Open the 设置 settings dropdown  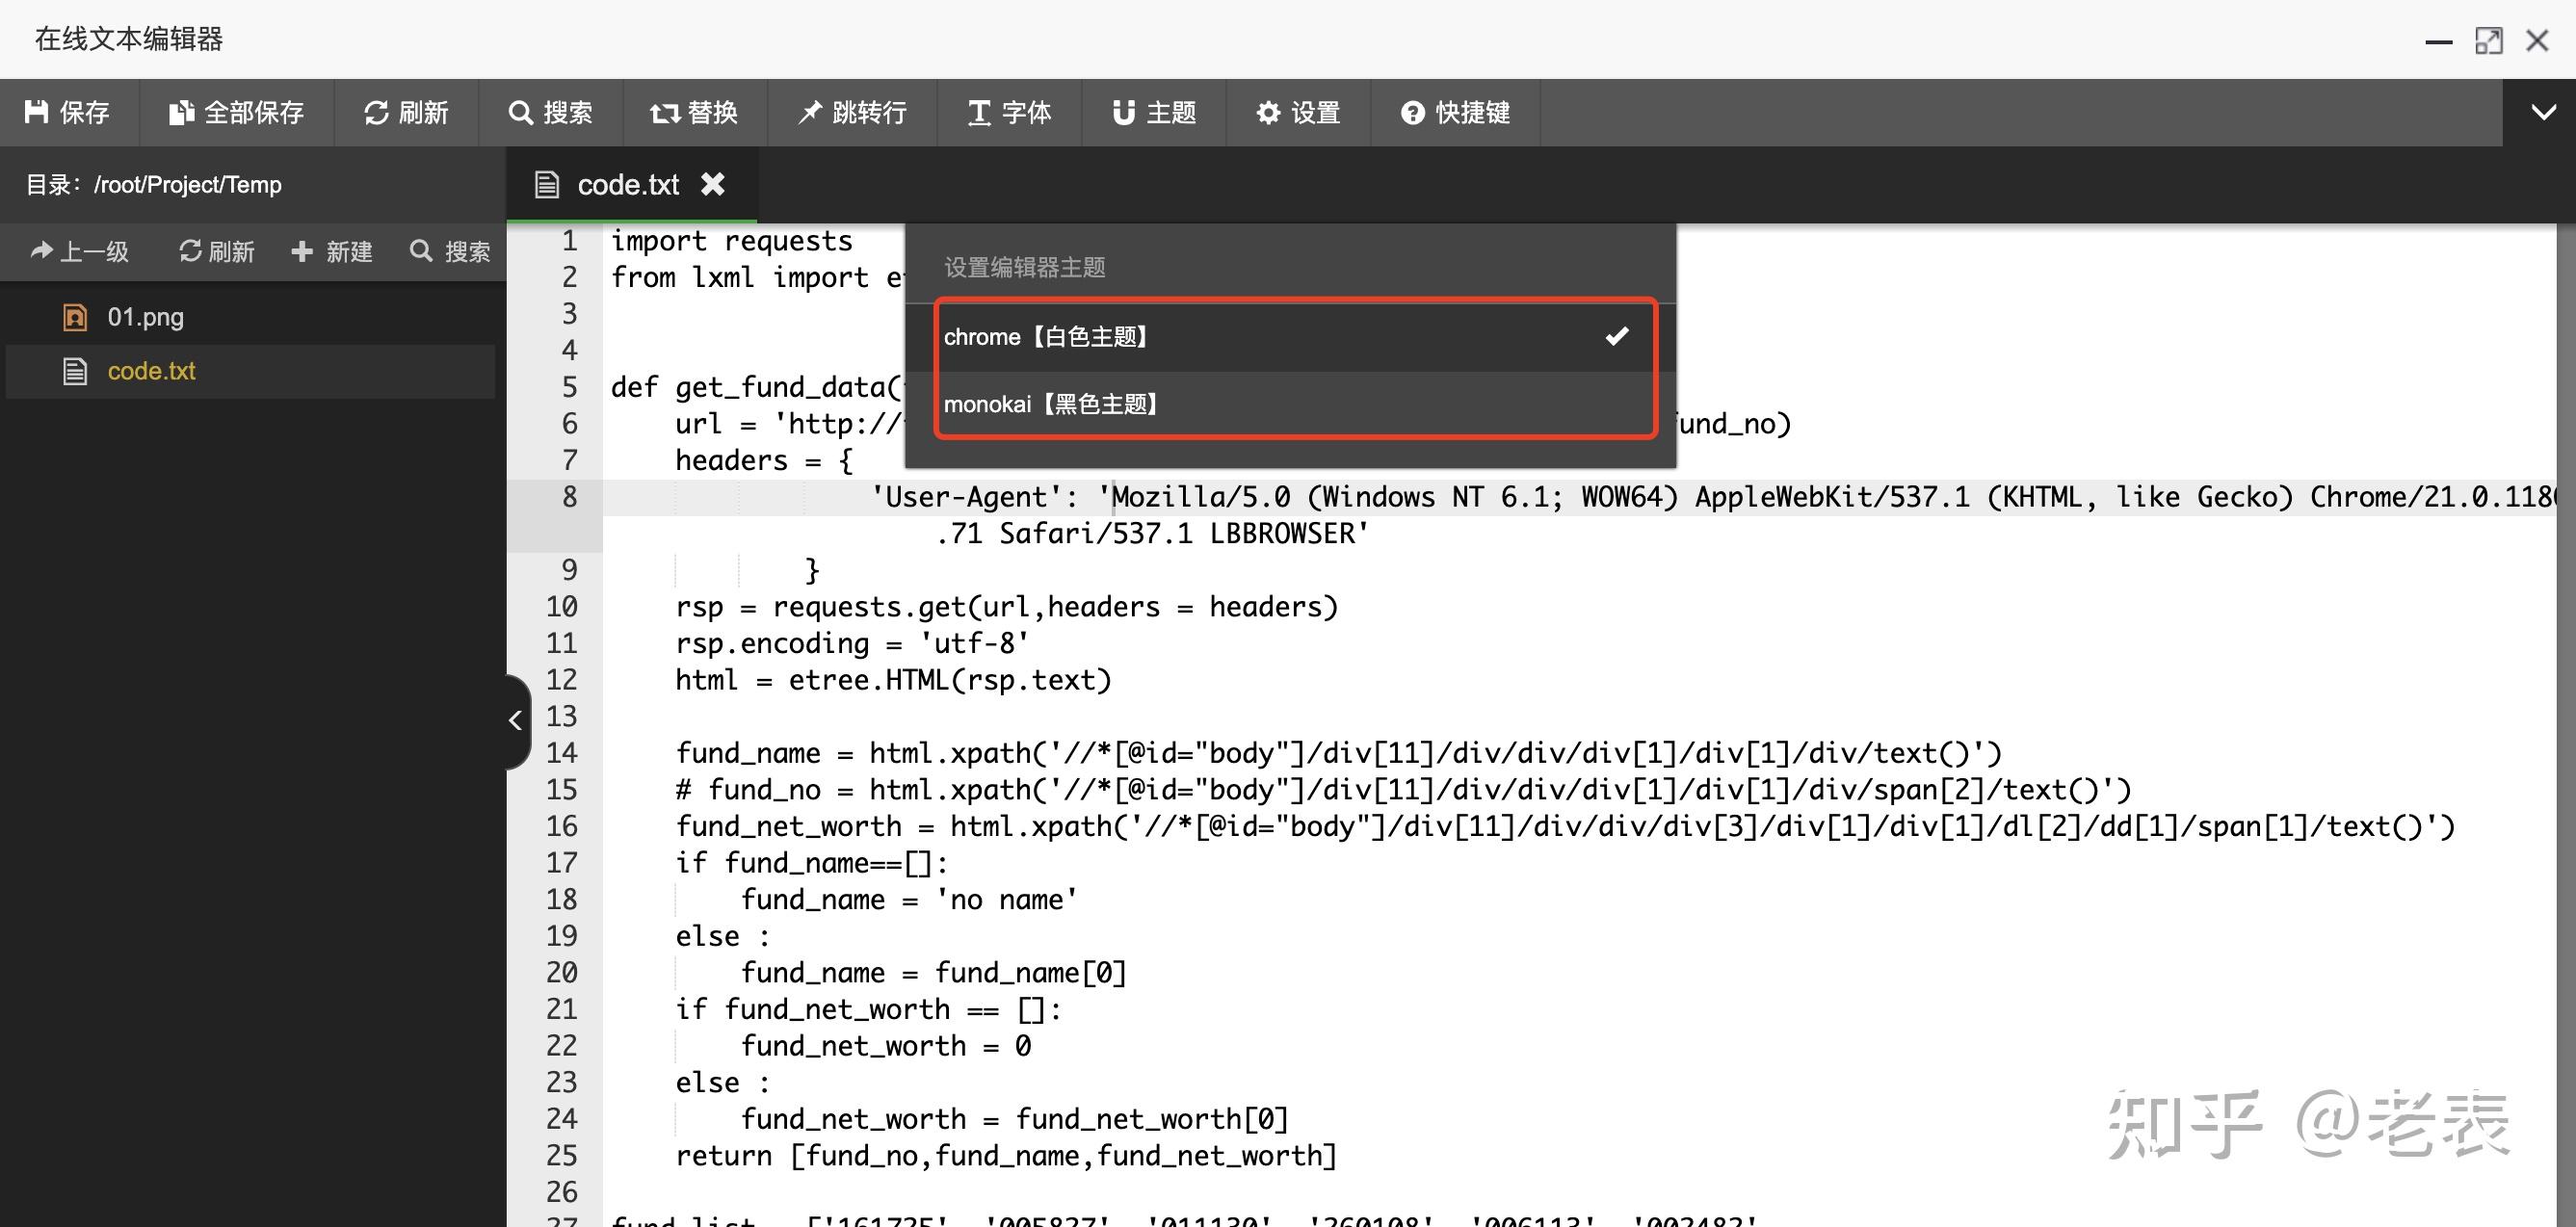coord(1298,112)
